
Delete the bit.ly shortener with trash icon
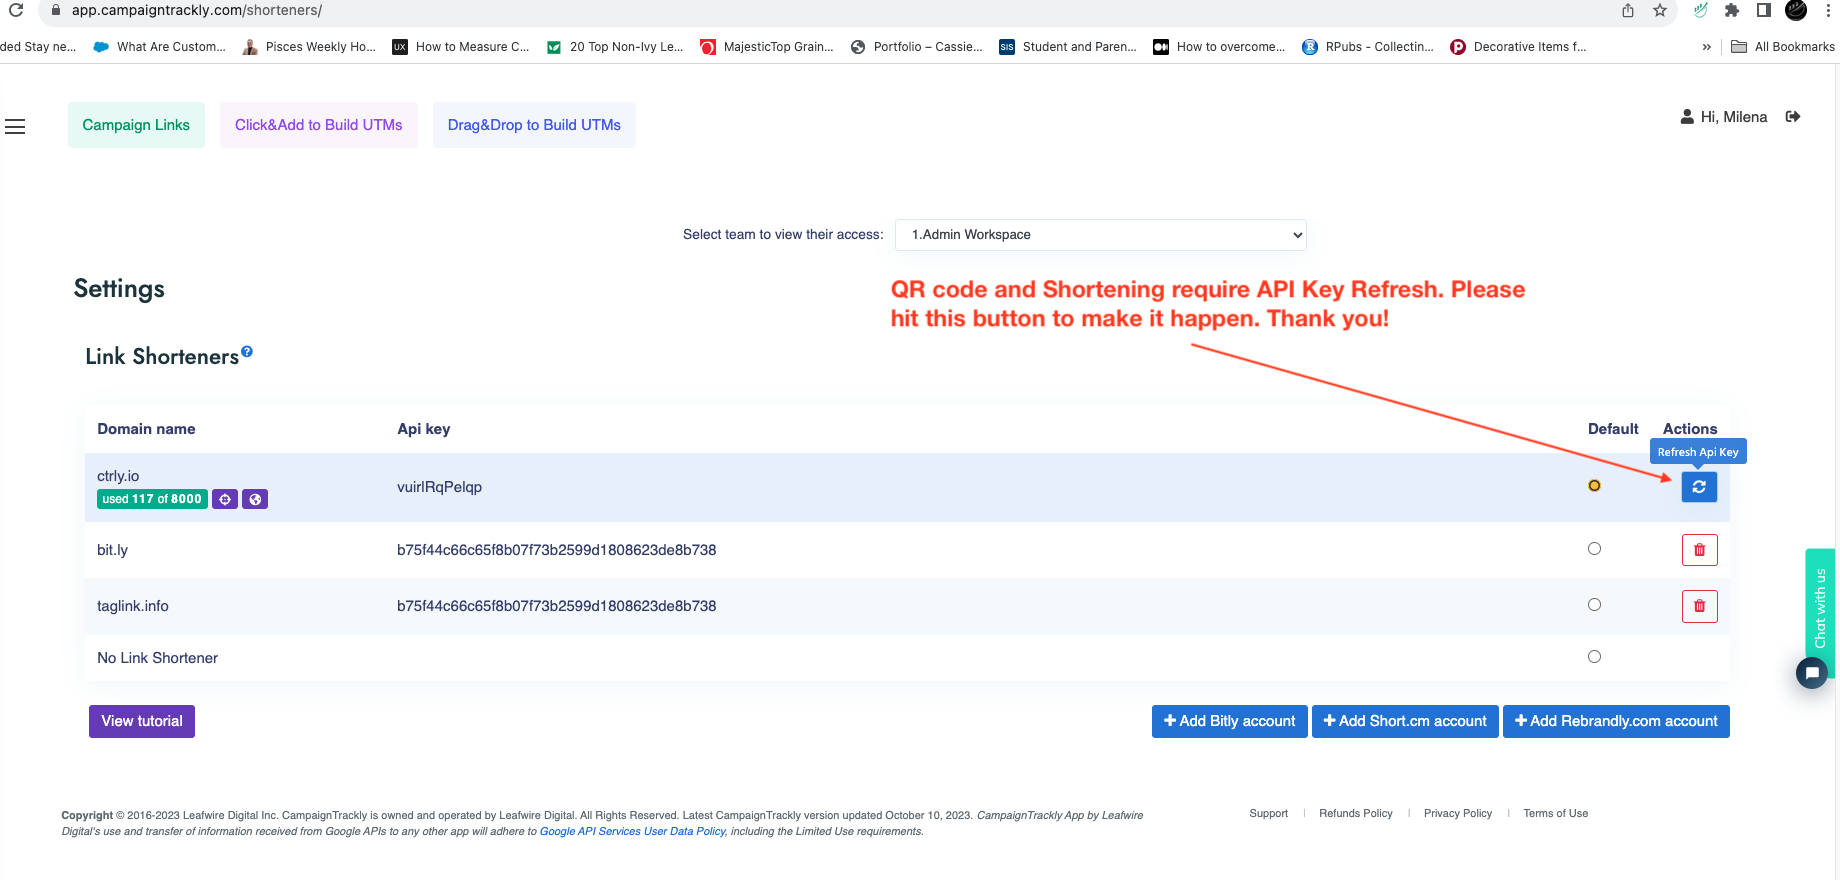(1699, 550)
